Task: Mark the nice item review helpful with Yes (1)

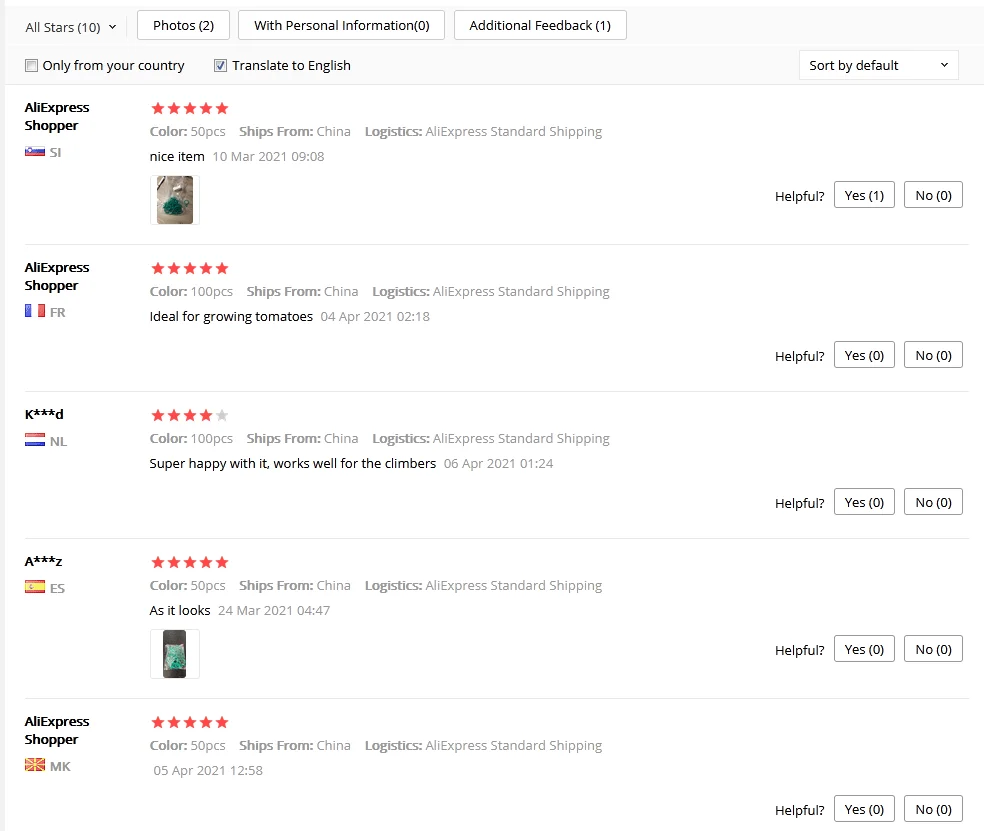Action: (x=864, y=195)
